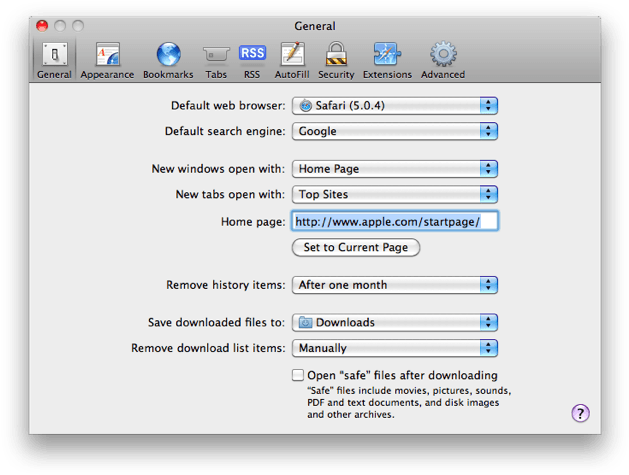The width and height of the screenshot is (629, 475).
Task: Open the Save downloaded files to dropdown
Action: coord(395,323)
